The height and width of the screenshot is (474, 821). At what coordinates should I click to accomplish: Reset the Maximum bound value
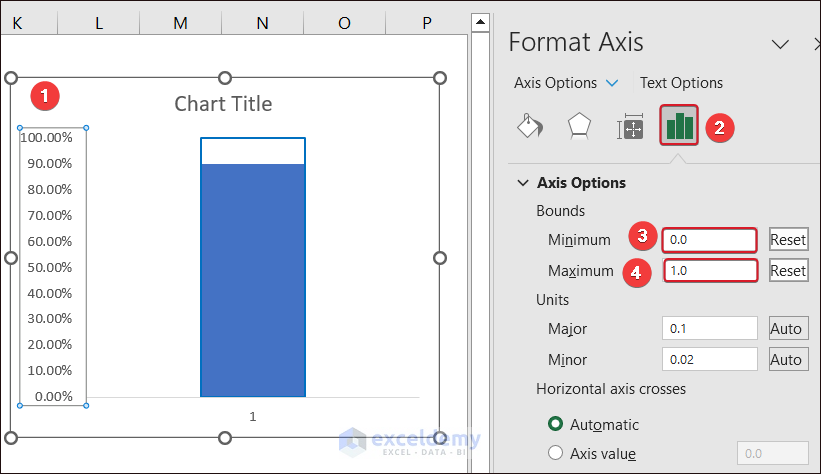point(788,270)
